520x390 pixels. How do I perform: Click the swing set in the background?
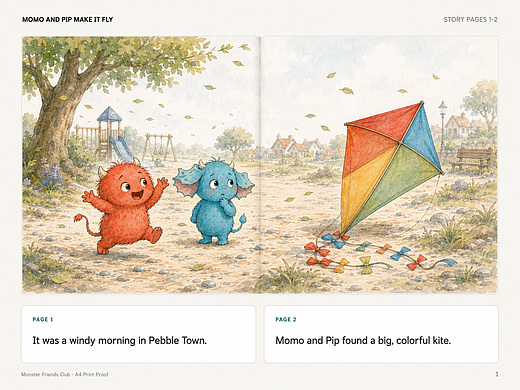159,147
